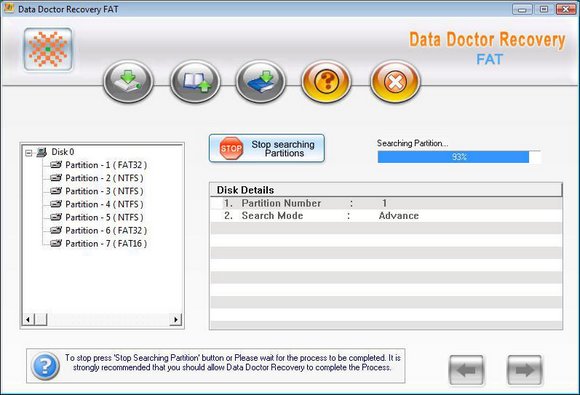Collapse the Disk 0 tree node

[x=28, y=153]
